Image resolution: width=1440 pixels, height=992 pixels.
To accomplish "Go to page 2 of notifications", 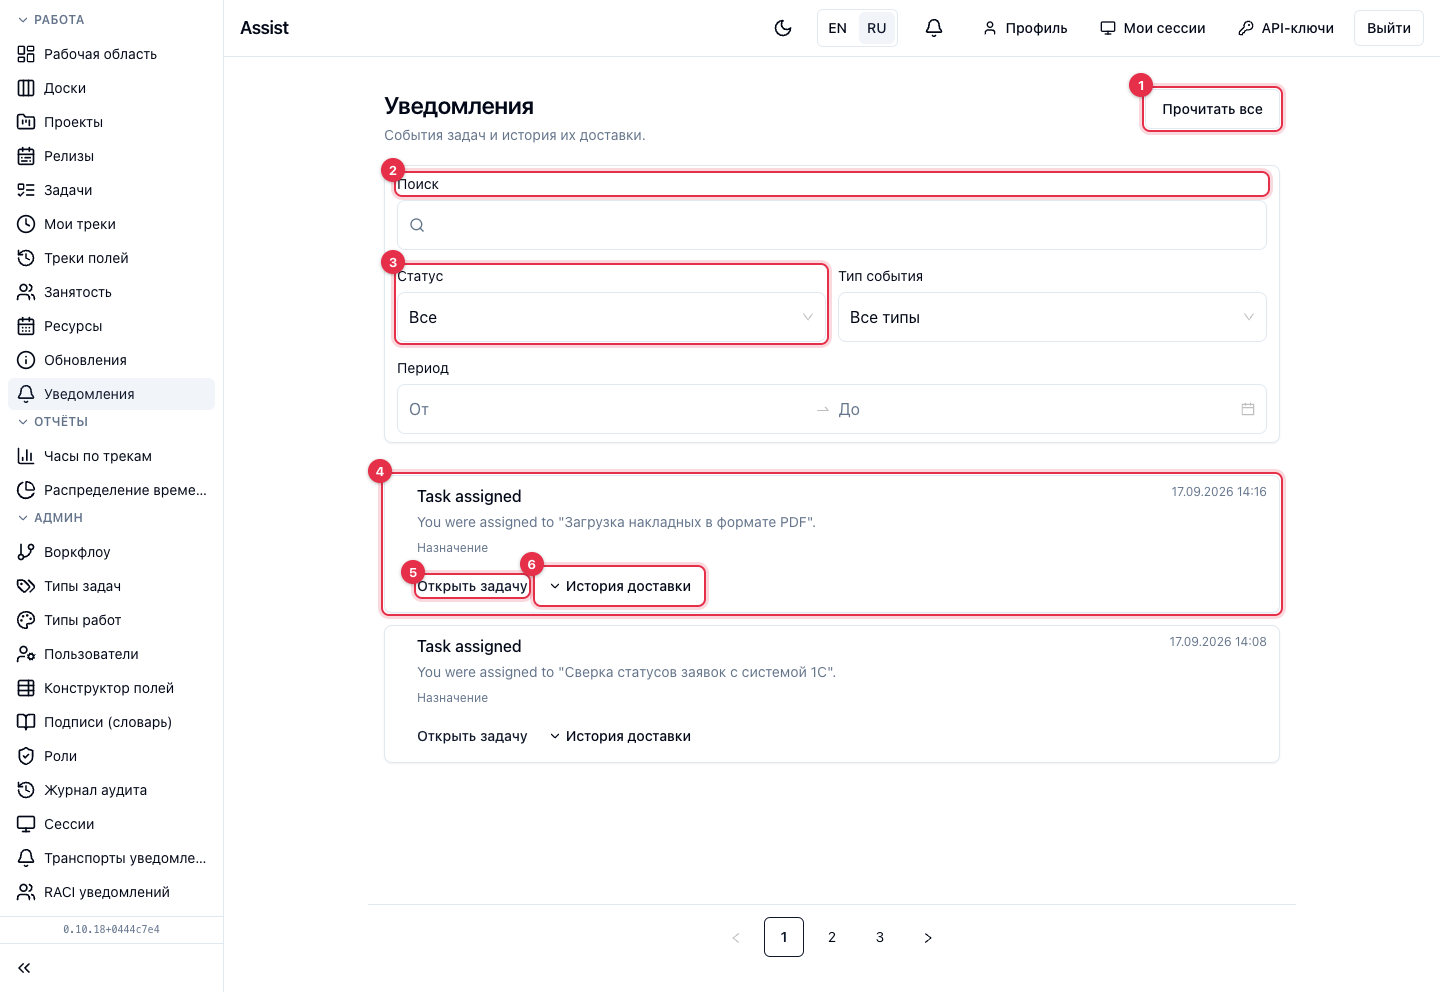I will pos(832,937).
